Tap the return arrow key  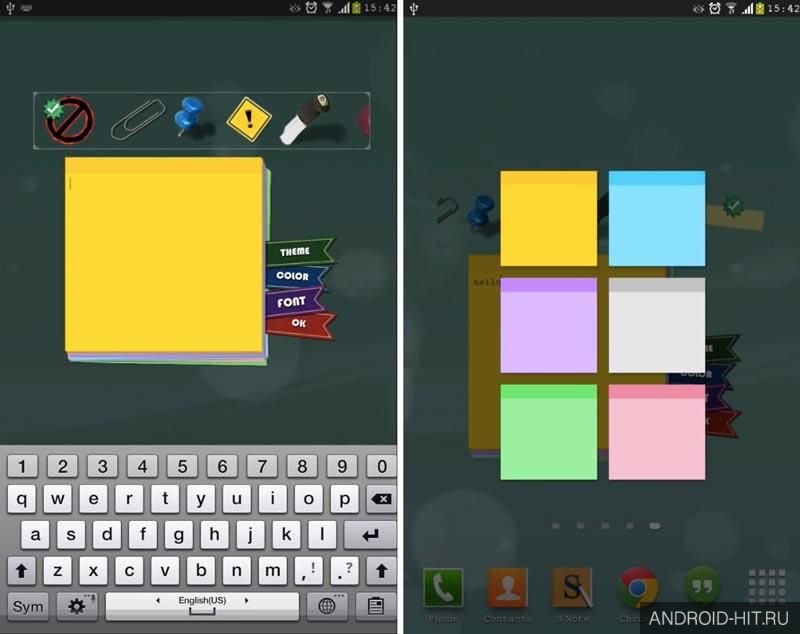click(x=371, y=535)
